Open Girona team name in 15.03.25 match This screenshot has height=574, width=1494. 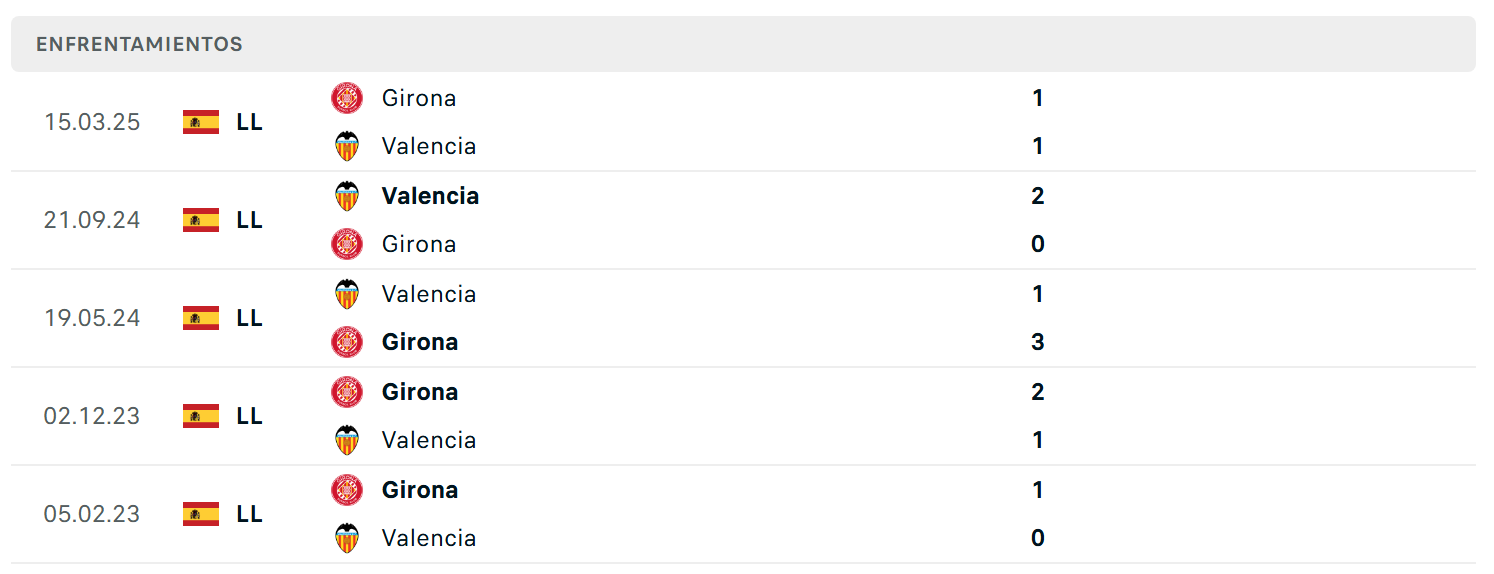[419, 98]
